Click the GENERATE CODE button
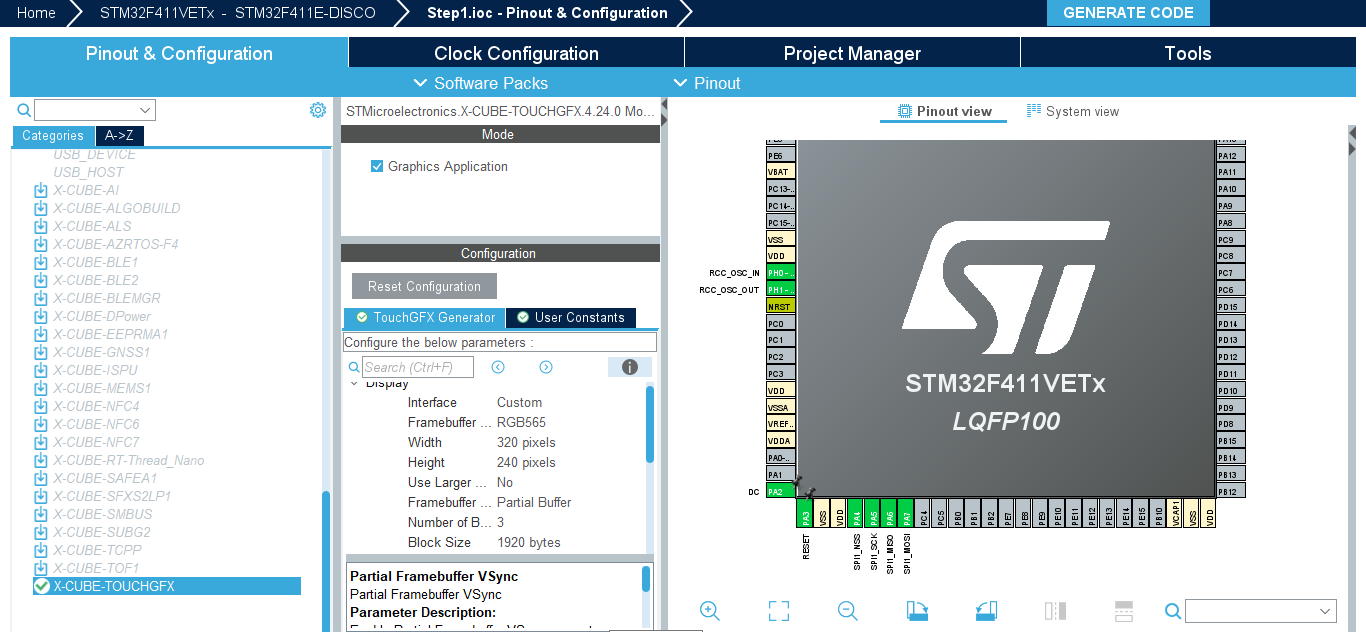The height and width of the screenshot is (632, 1366). coord(1128,13)
